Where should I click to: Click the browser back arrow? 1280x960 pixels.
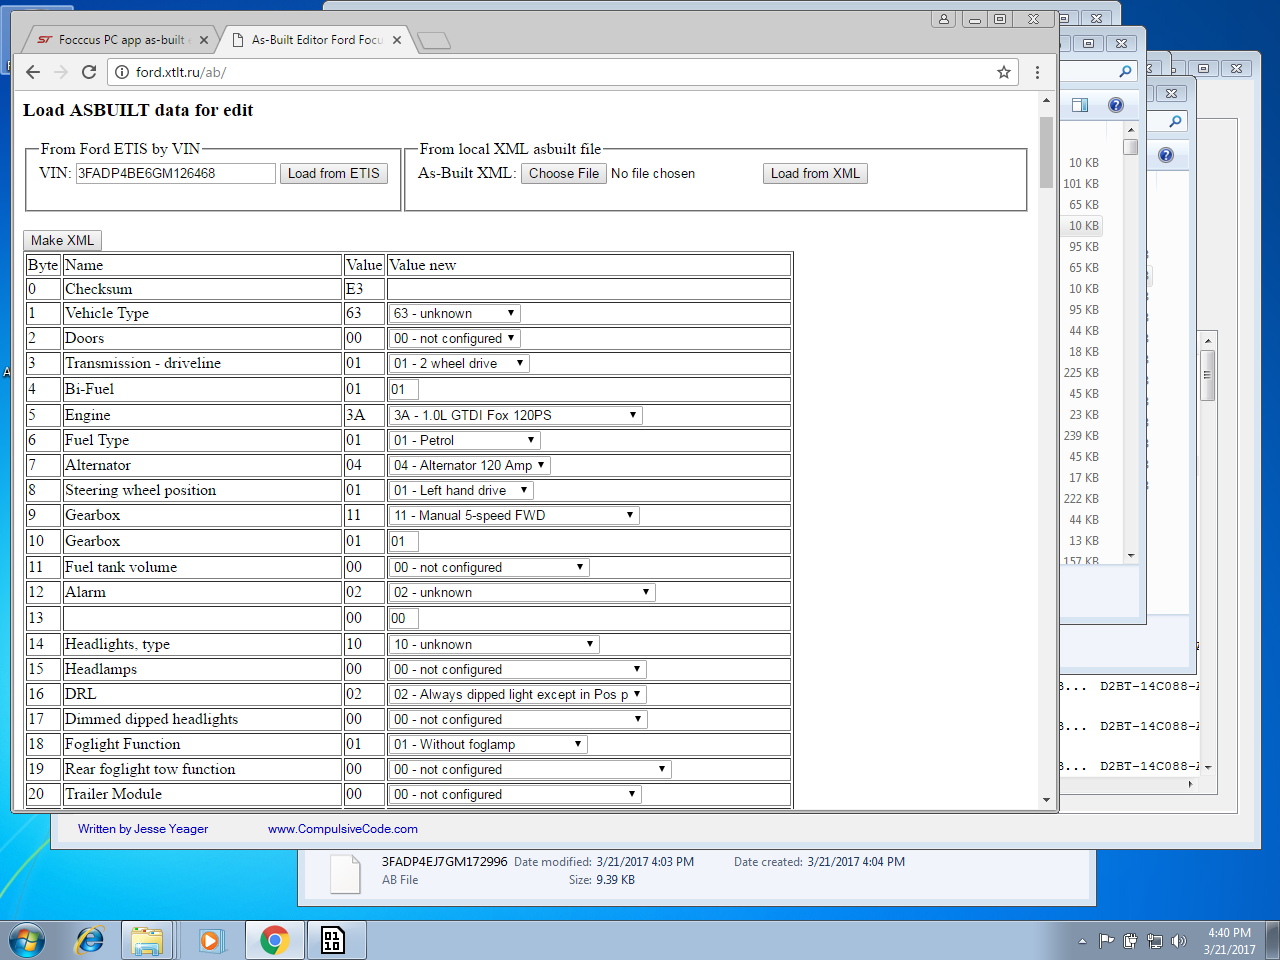pos(33,72)
